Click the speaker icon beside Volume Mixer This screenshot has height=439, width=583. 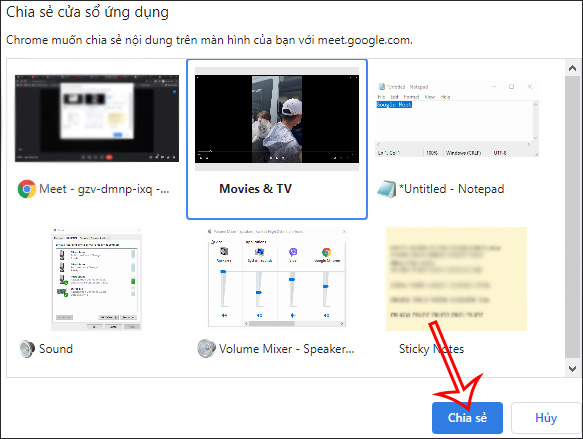[x=206, y=349]
